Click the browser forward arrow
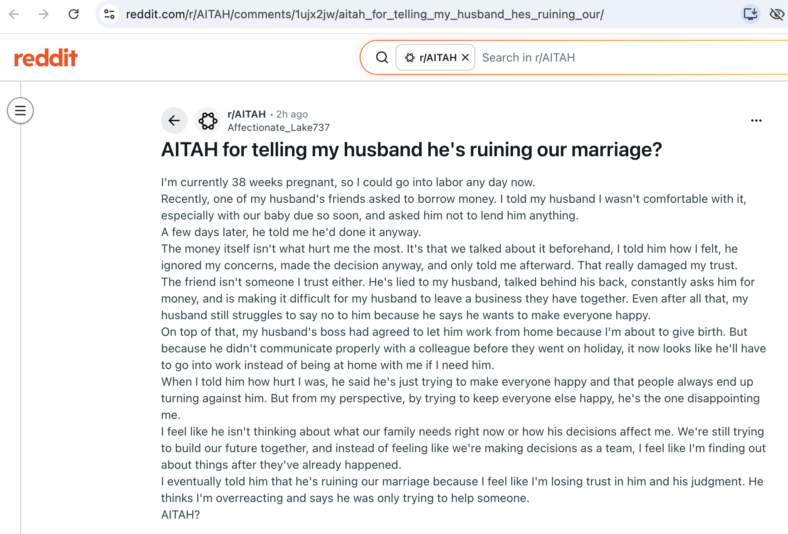The width and height of the screenshot is (788, 534). coord(44,14)
